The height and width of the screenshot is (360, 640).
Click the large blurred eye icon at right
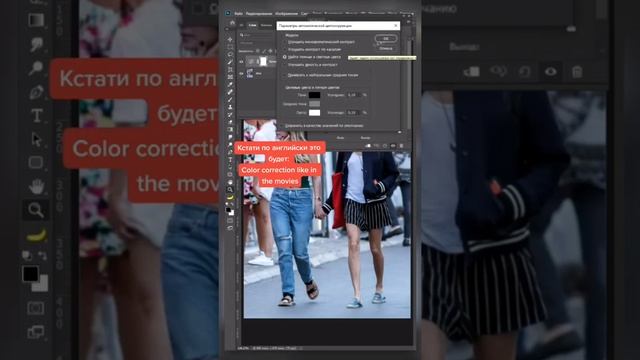(551, 72)
